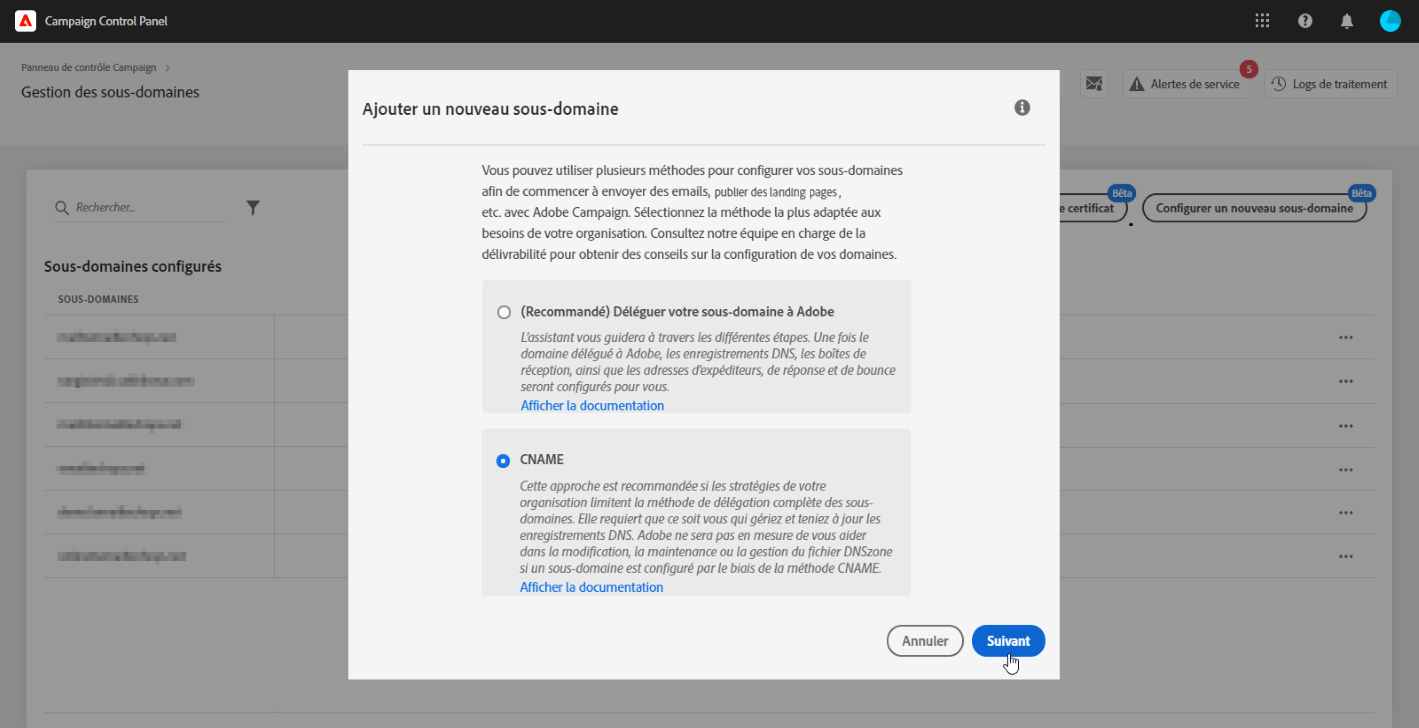Go to Panneau de contrôle Campaign breadcrumb
Screen dimensions: 1419x728
tap(89, 68)
